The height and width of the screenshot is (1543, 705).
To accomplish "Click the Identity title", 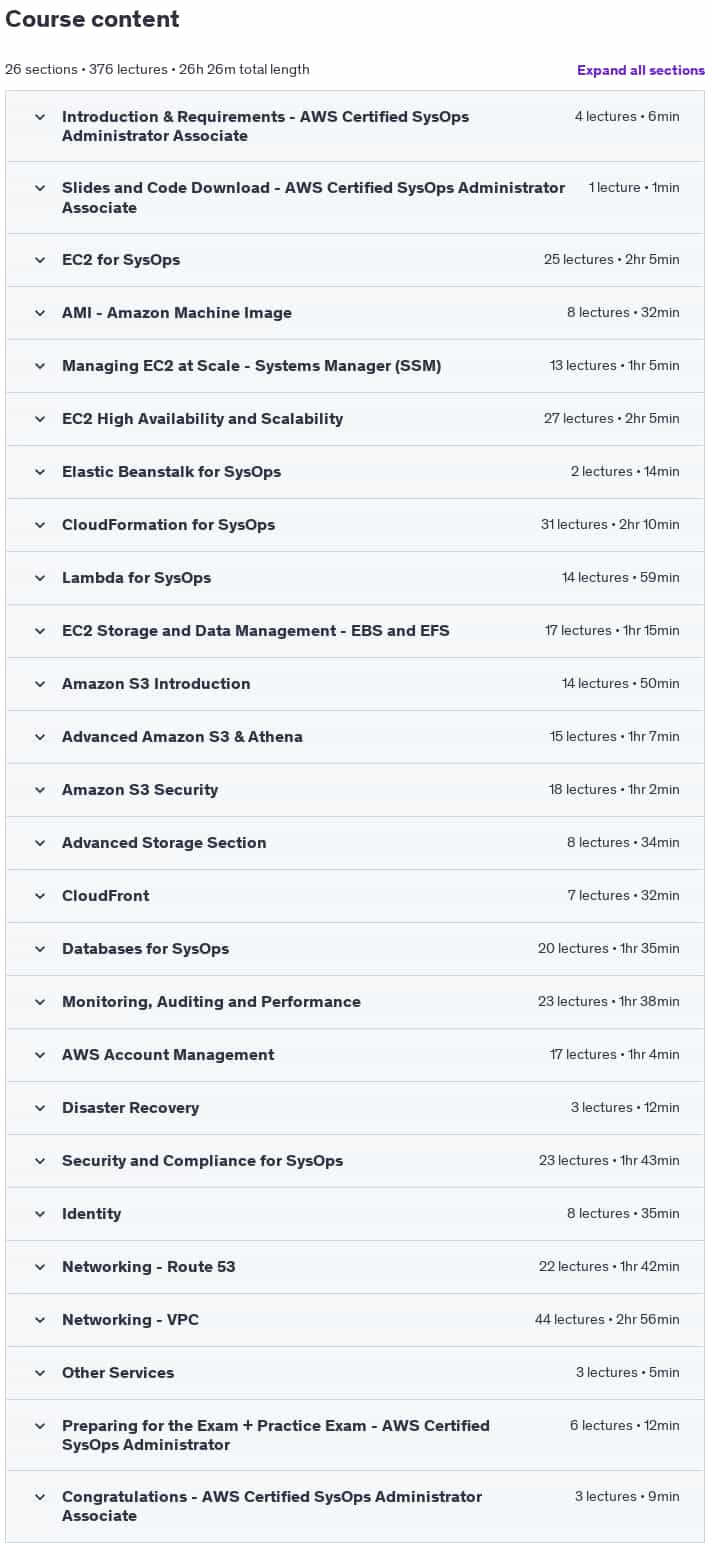I will click(91, 1214).
